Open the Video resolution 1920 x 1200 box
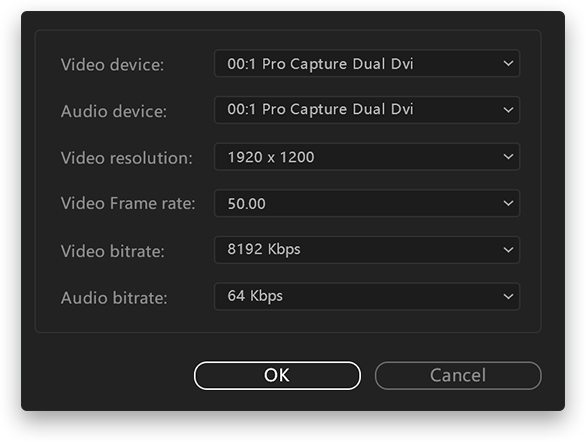 [x=367, y=157]
